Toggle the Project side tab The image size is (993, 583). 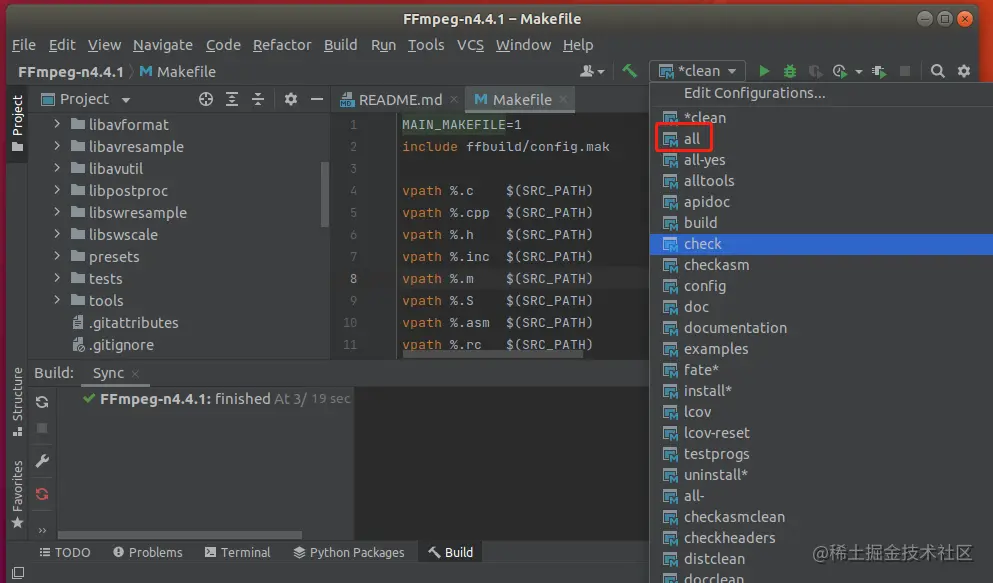click(x=17, y=123)
